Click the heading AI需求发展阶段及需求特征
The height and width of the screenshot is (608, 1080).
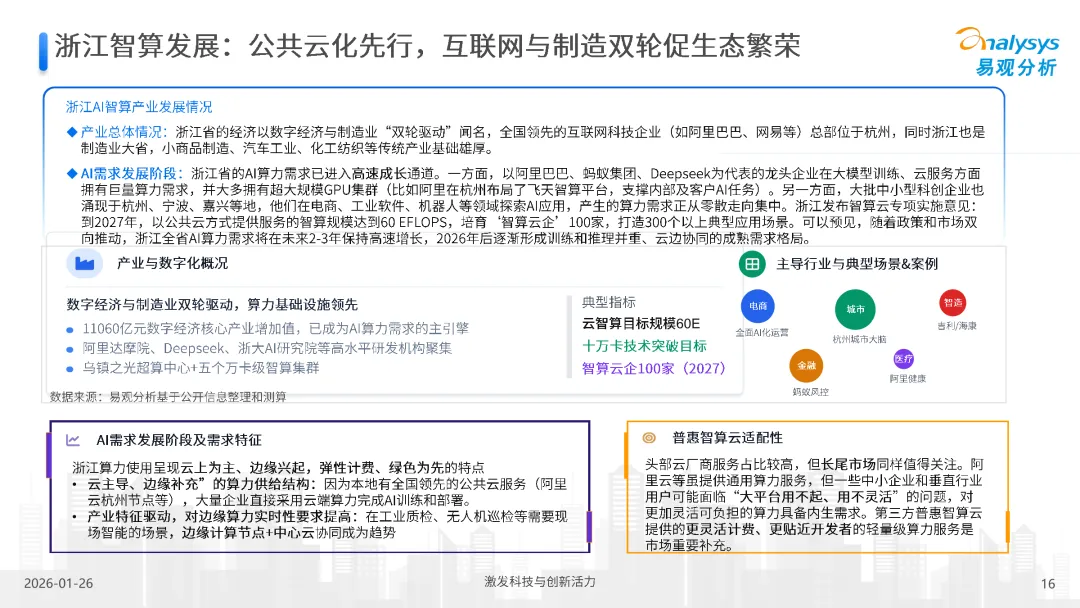179,439
